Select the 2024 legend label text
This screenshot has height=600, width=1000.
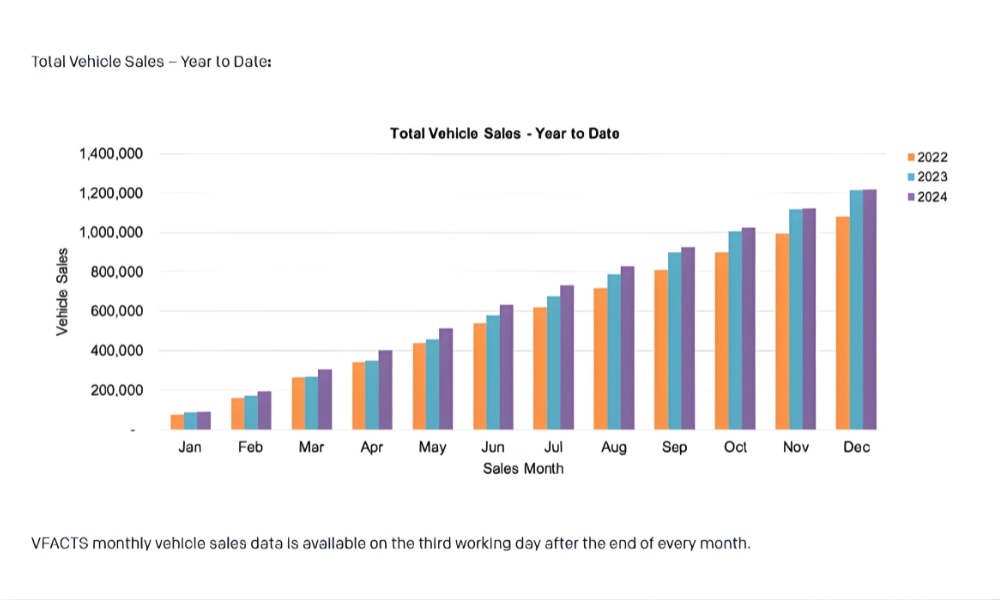pos(933,197)
